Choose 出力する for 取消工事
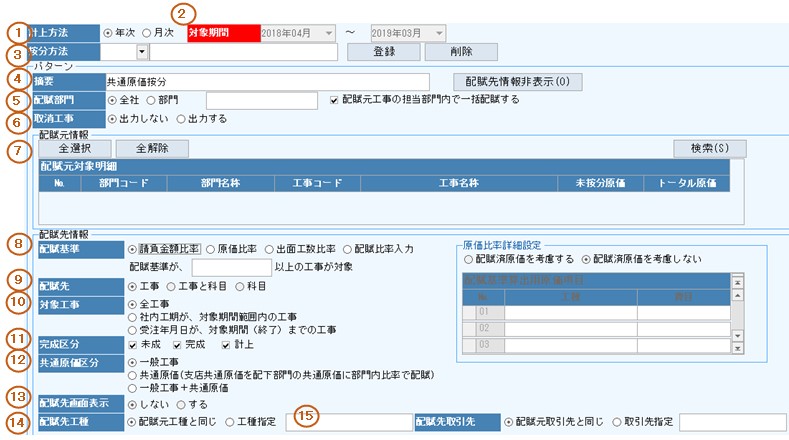Image resolution: width=789 pixels, height=440 pixels. 181,120
